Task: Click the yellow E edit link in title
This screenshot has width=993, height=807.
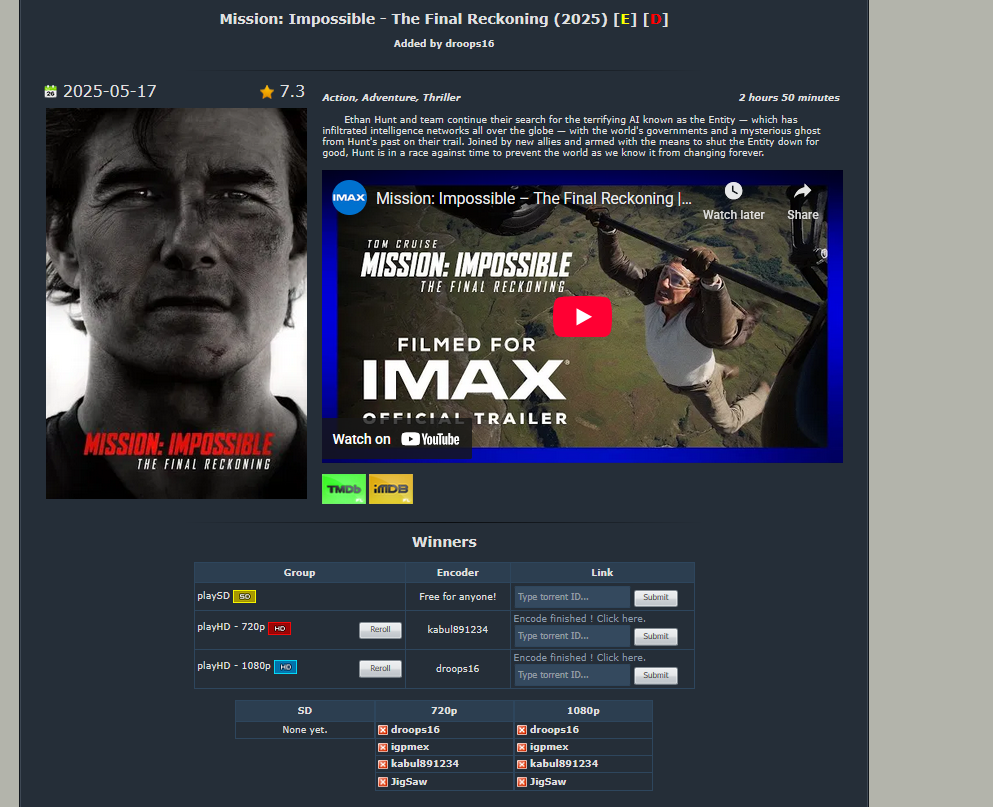Action: click(625, 19)
